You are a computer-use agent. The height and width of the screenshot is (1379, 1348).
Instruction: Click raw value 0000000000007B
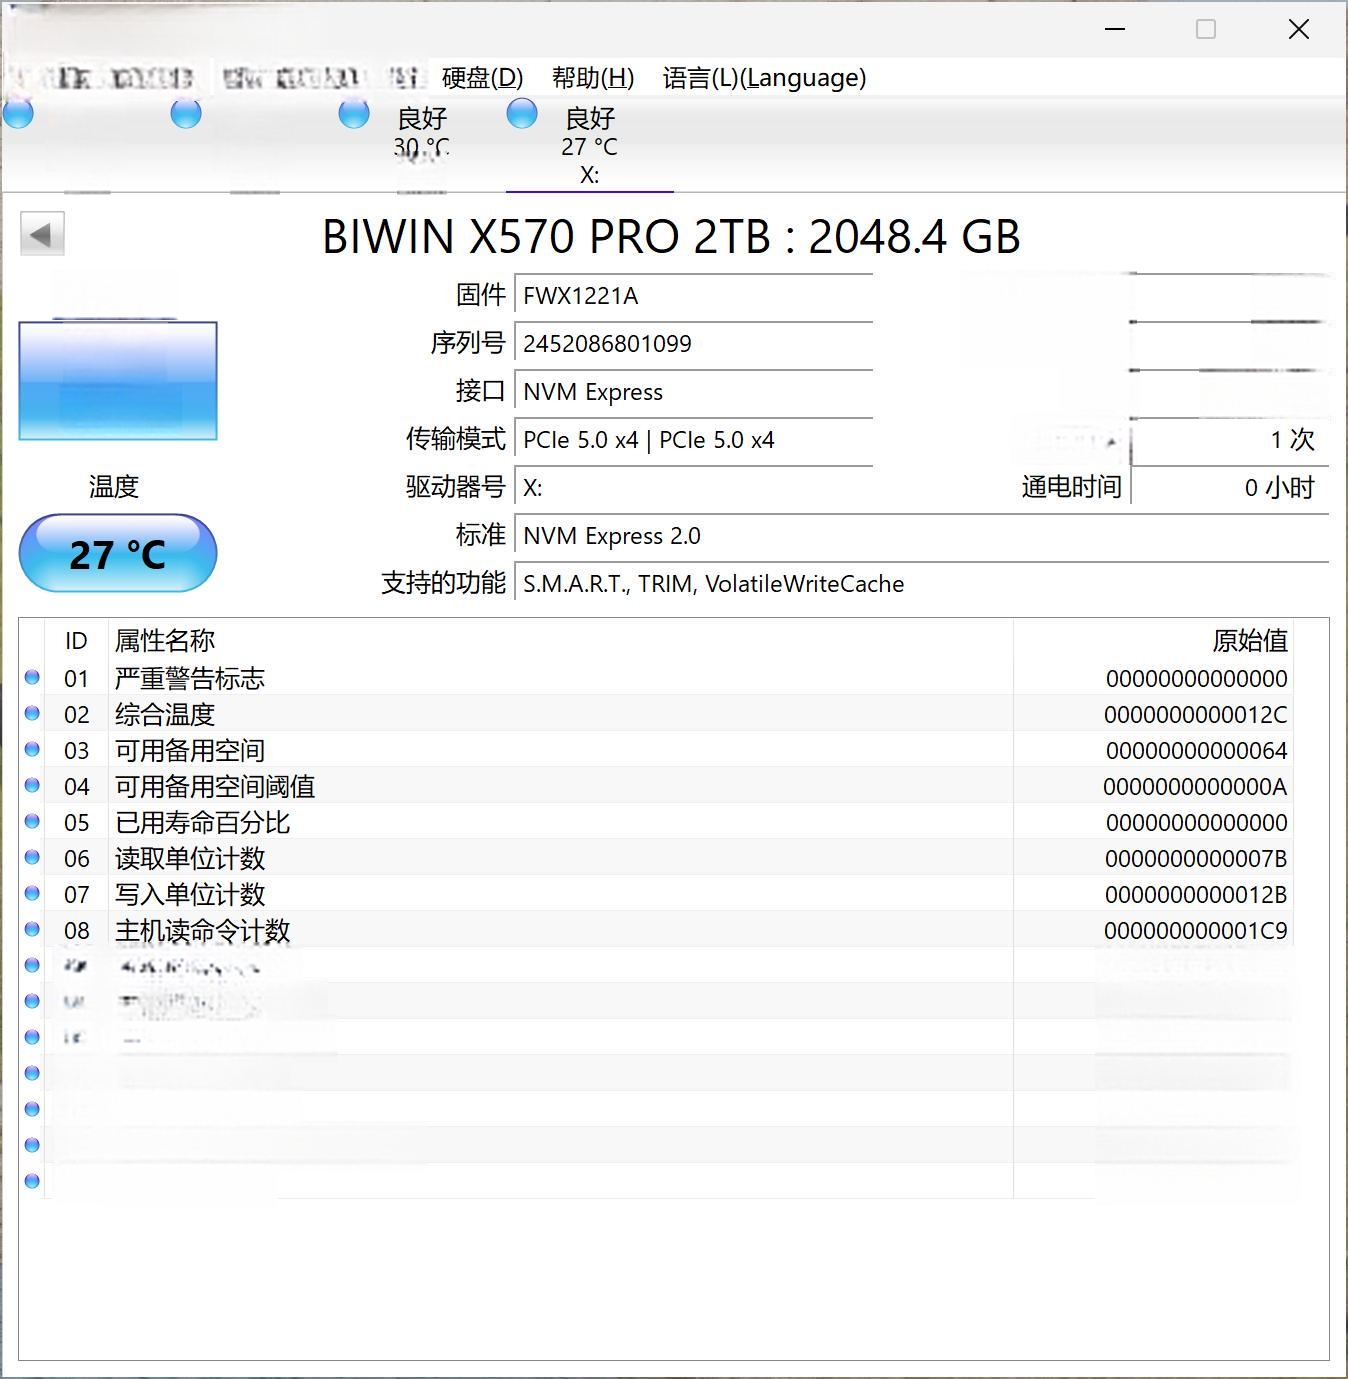point(1196,859)
